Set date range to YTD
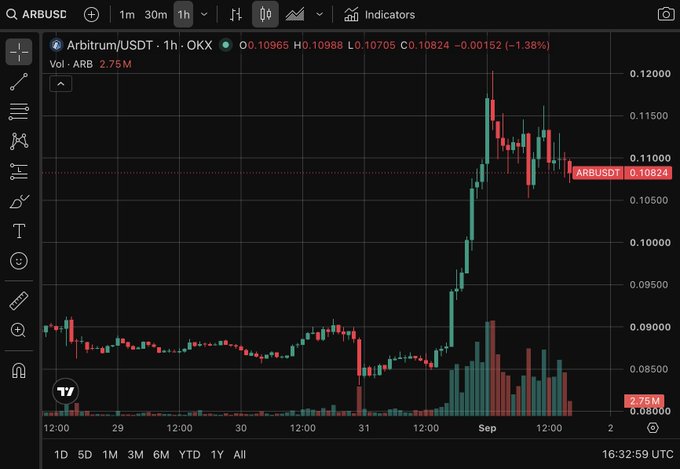Viewport: 680px width, 469px height. [190, 455]
